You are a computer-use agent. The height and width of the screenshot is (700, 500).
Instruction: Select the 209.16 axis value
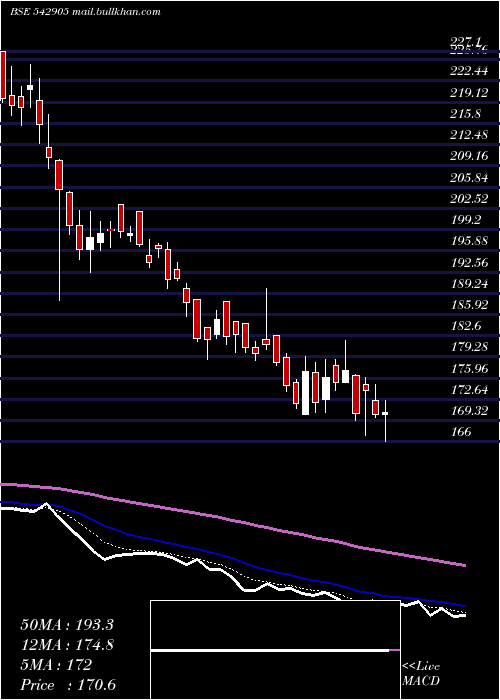(x=469, y=156)
